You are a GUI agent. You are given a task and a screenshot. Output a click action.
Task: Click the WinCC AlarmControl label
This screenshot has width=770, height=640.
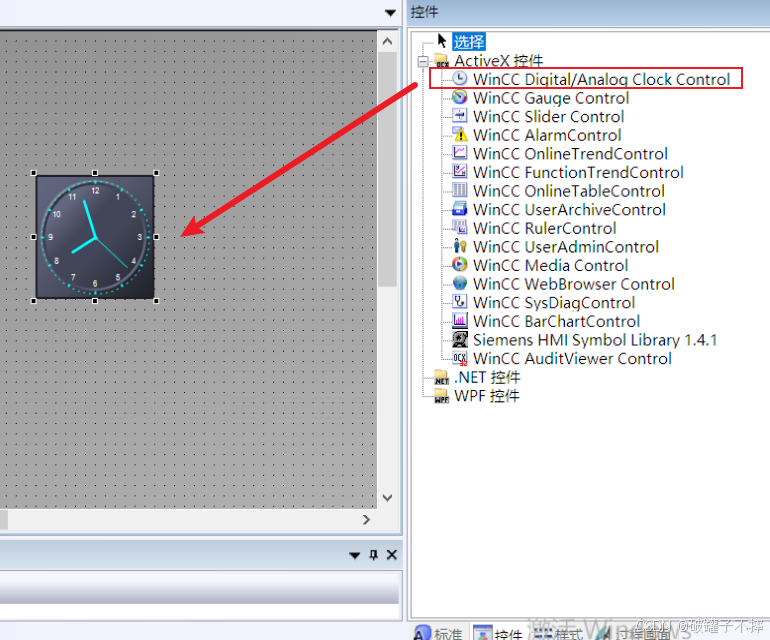click(x=547, y=135)
